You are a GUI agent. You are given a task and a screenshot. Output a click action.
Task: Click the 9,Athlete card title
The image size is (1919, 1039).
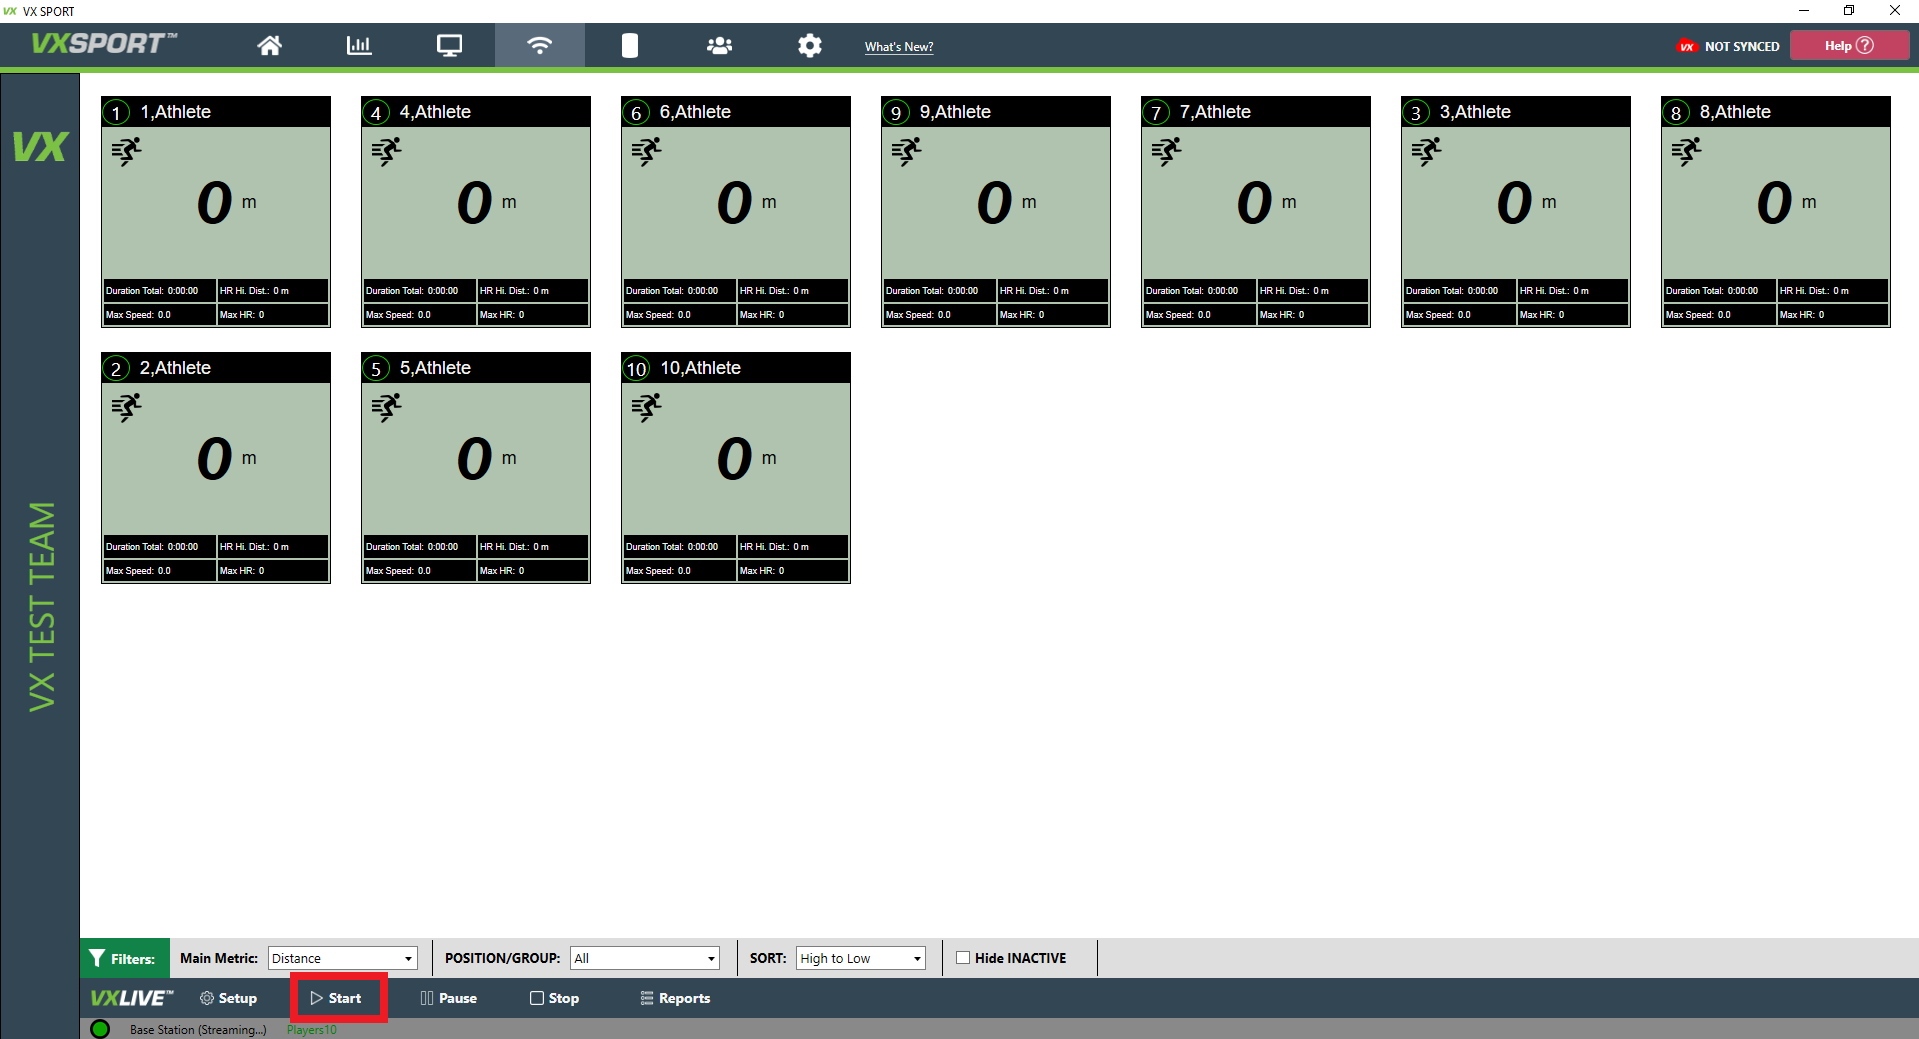(955, 112)
